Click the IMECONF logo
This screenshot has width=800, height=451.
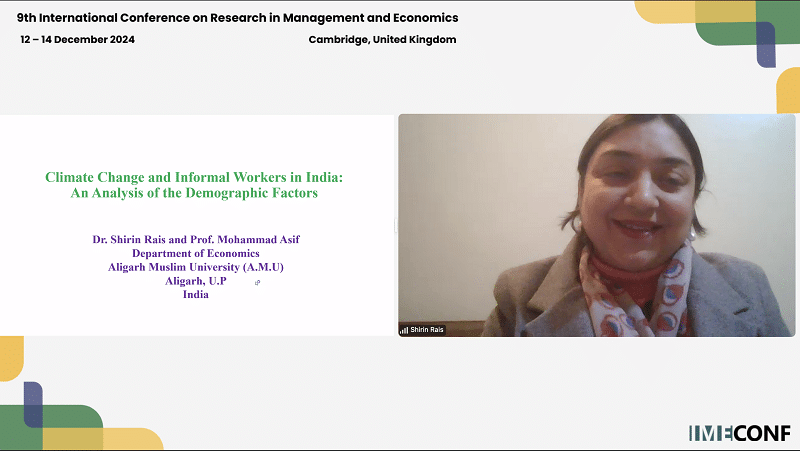tap(739, 433)
